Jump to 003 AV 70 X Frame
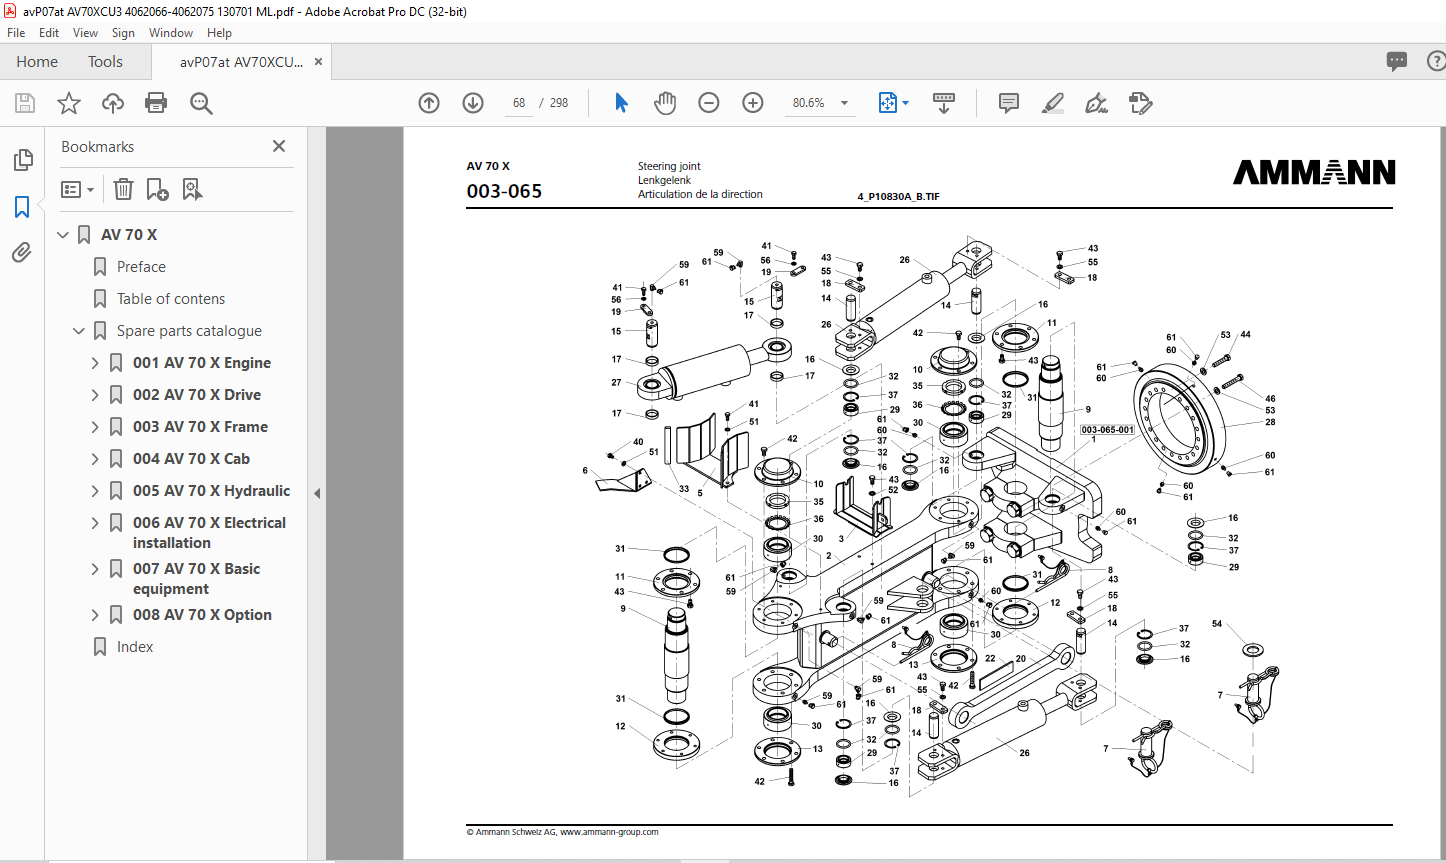Image resolution: width=1446 pixels, height=863 pixels. (200, 427)
